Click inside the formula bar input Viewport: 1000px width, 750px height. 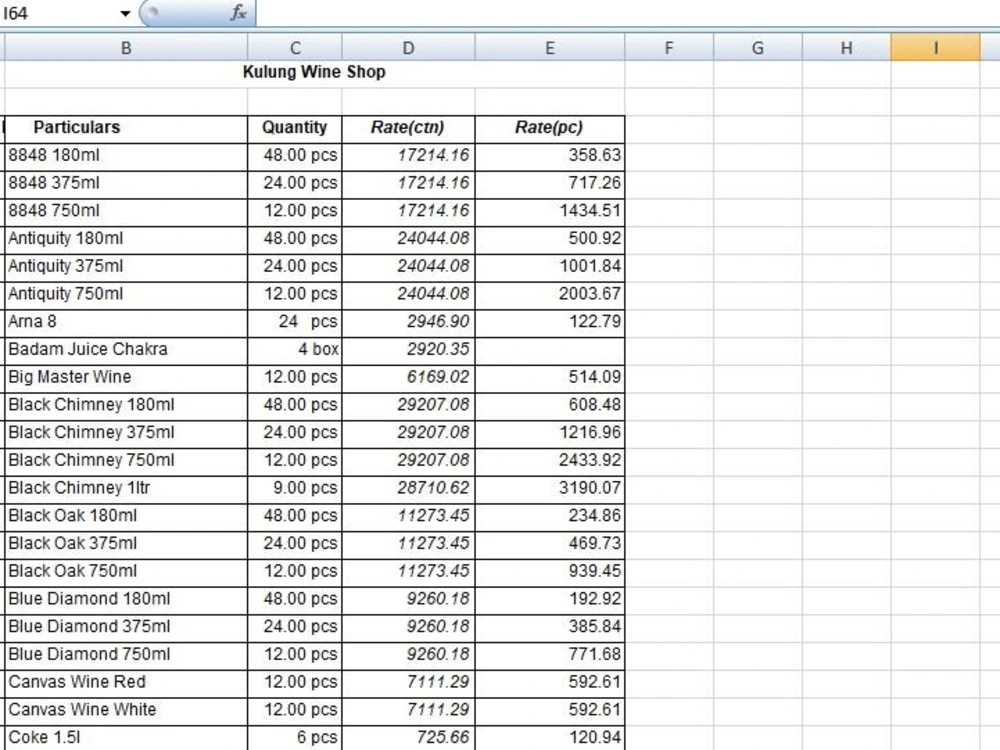[x=628, y=13]
